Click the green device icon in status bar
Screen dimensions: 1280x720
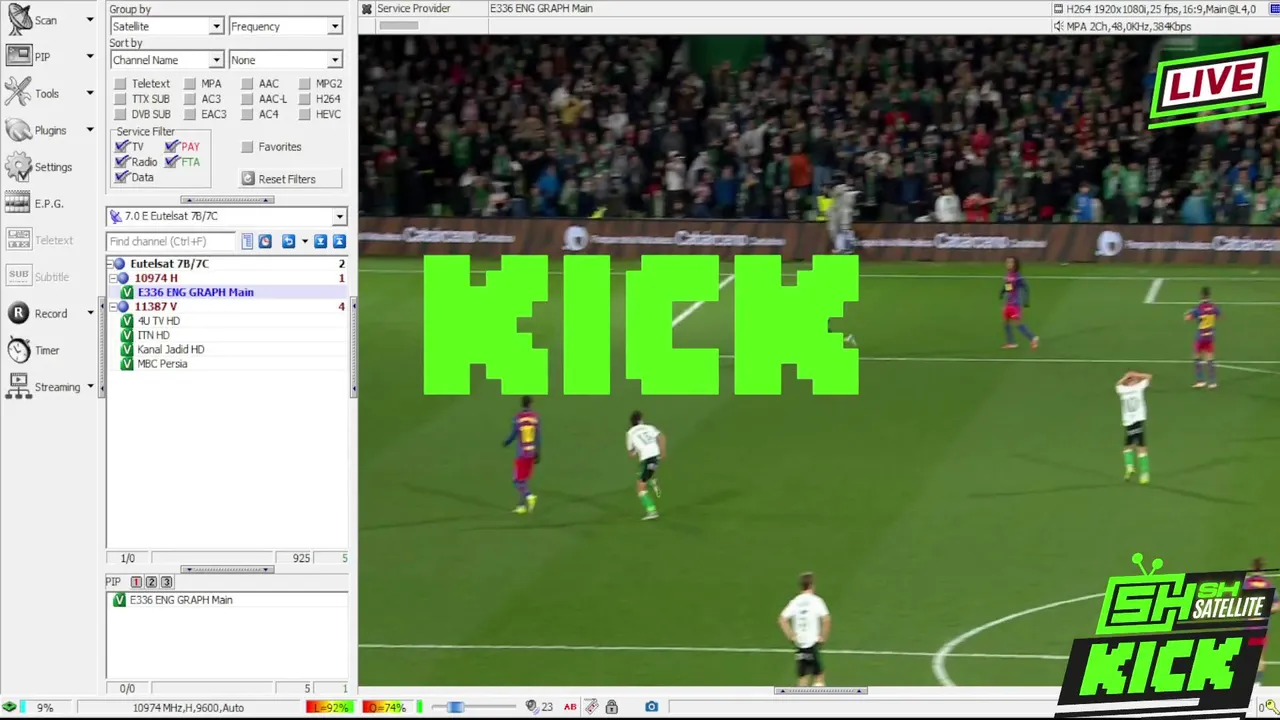click(x=10, y=707)
